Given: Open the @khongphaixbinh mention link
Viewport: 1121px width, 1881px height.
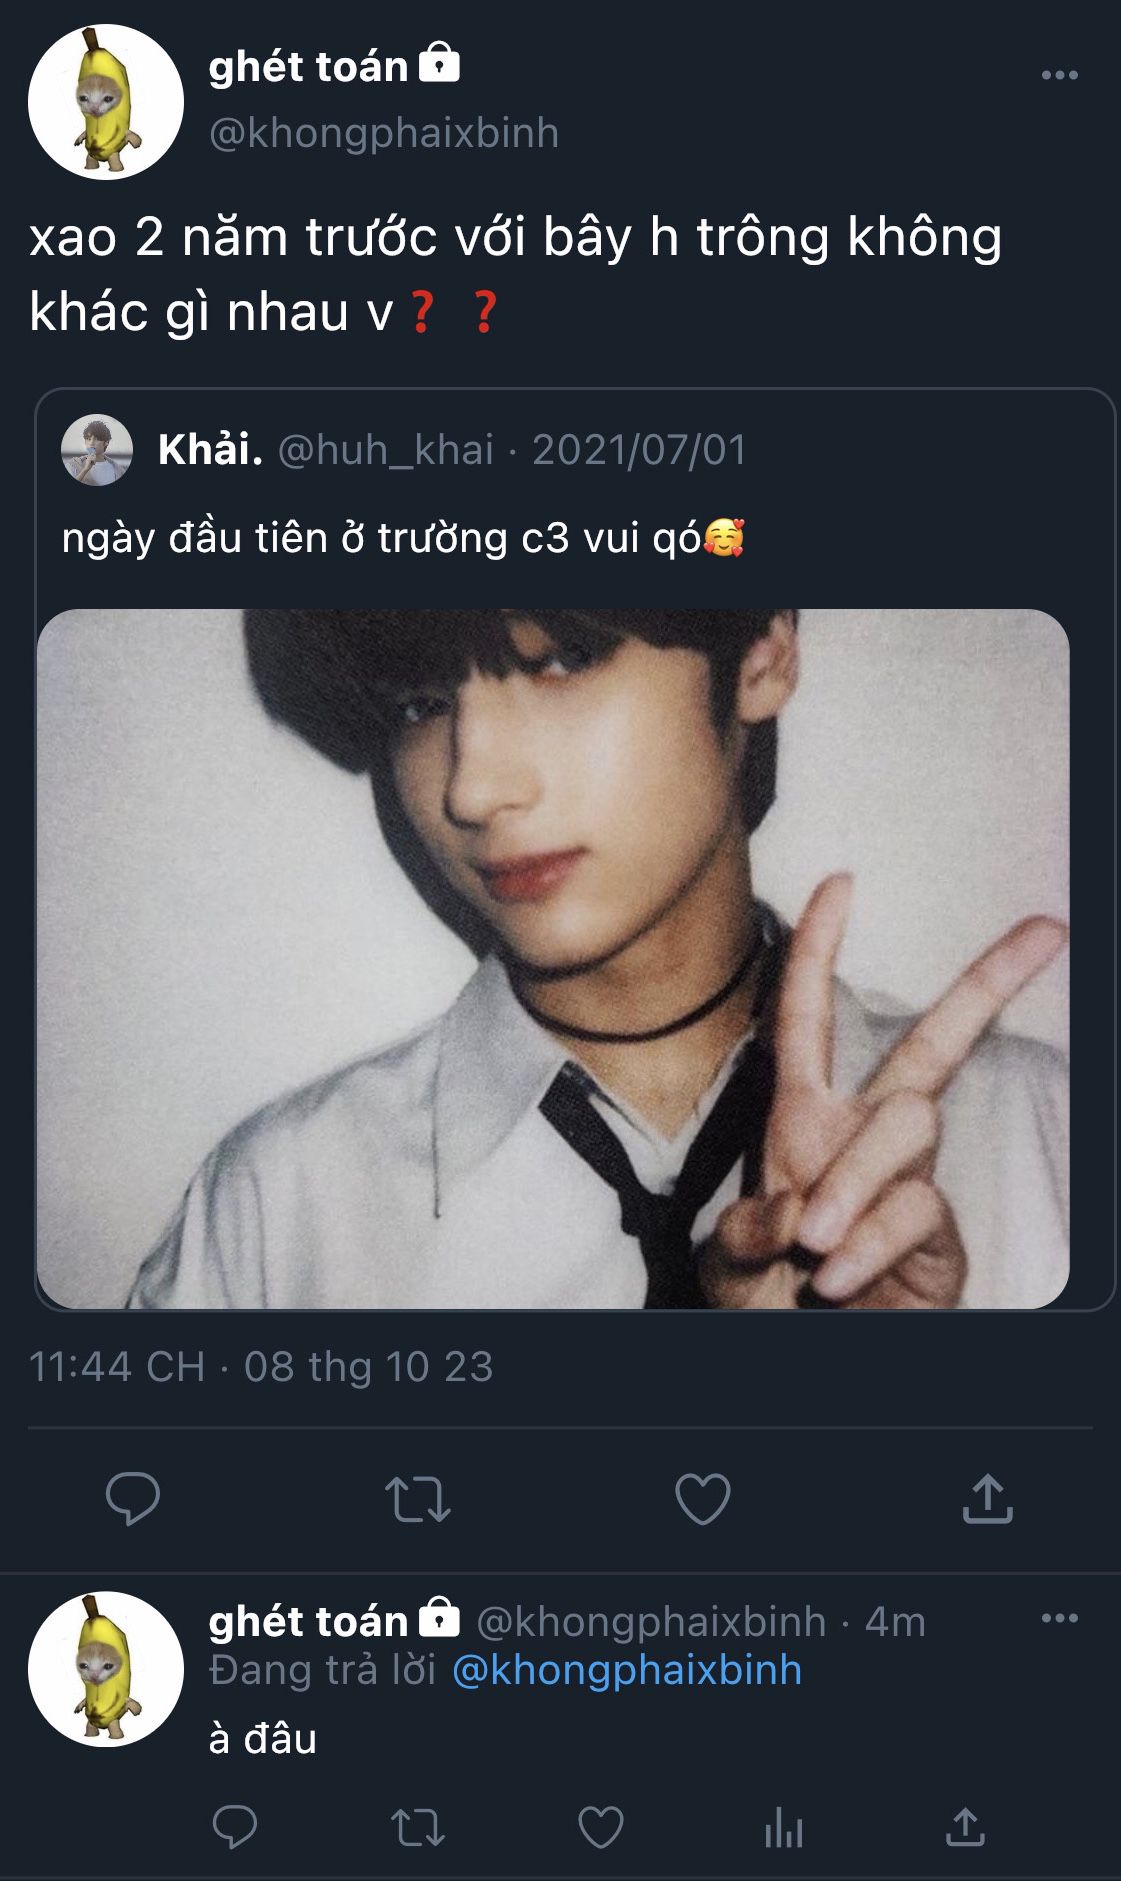Looking at the screenshot, I should pos(627,1670).
